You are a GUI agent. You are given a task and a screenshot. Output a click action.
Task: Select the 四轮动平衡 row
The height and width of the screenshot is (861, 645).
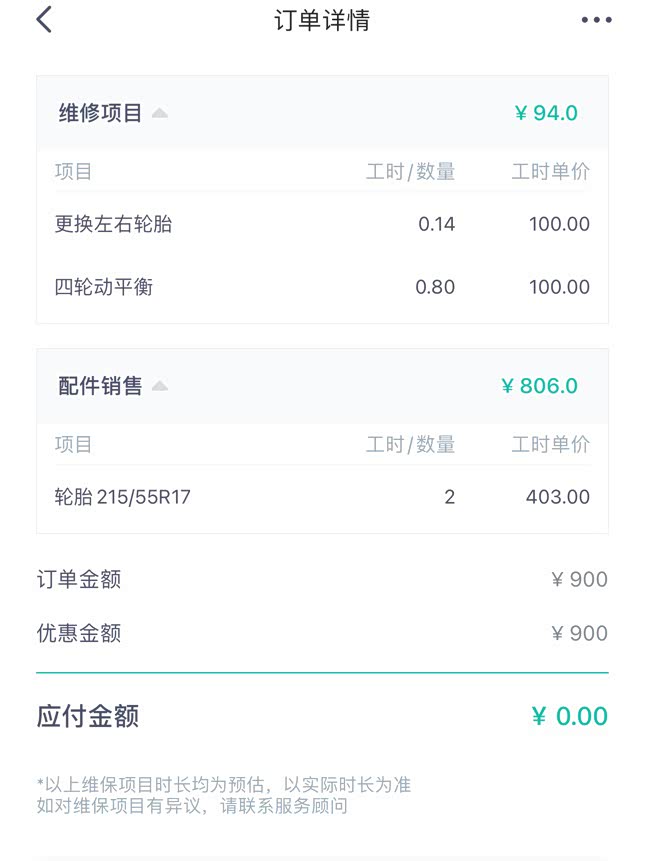click(104, 287)
